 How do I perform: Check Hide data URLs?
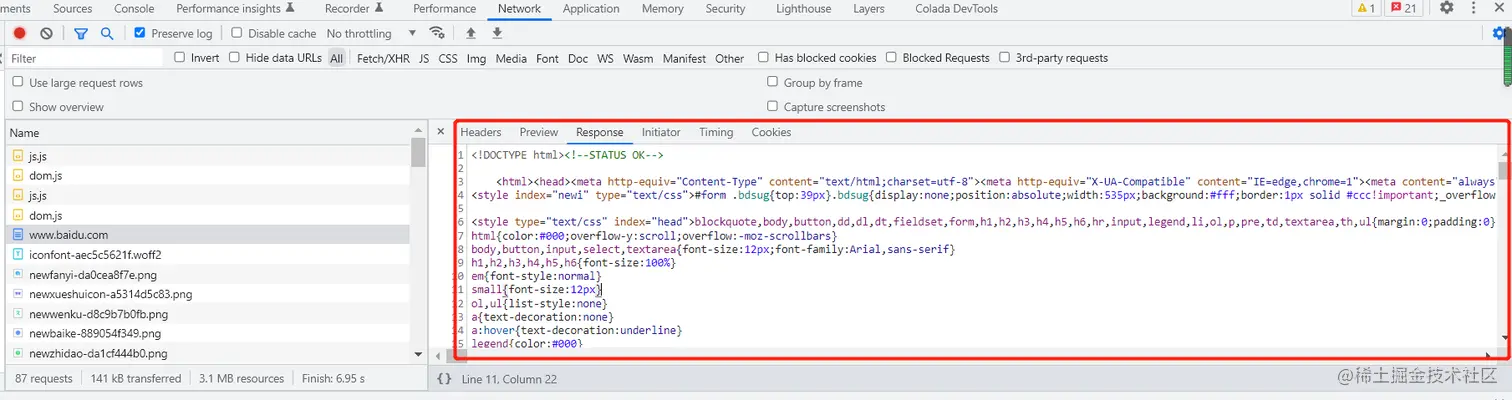click(x=234, y=58)
